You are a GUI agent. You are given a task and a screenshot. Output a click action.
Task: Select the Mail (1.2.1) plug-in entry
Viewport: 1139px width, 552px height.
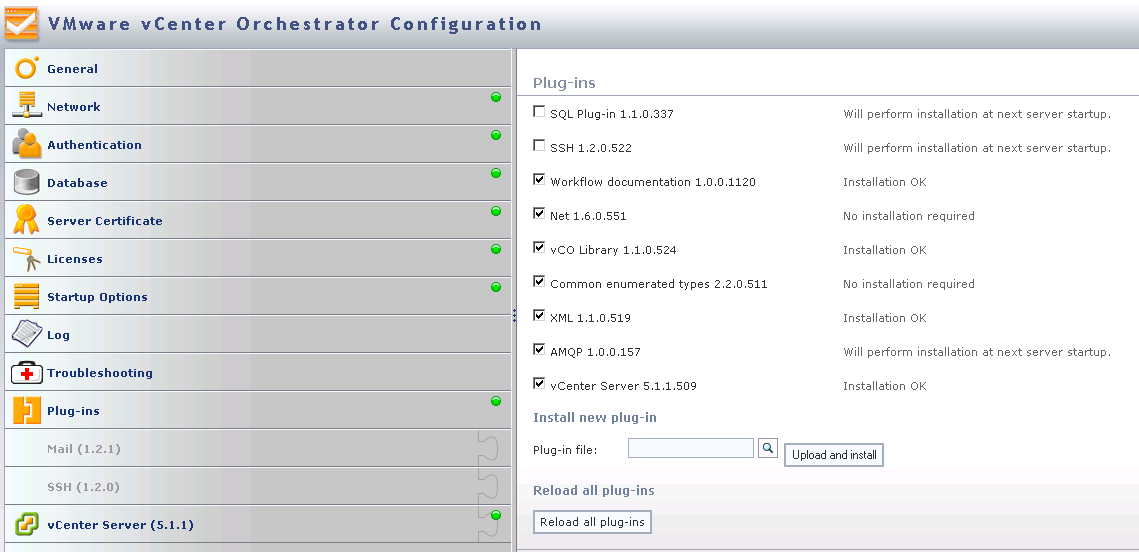(83, 449)
